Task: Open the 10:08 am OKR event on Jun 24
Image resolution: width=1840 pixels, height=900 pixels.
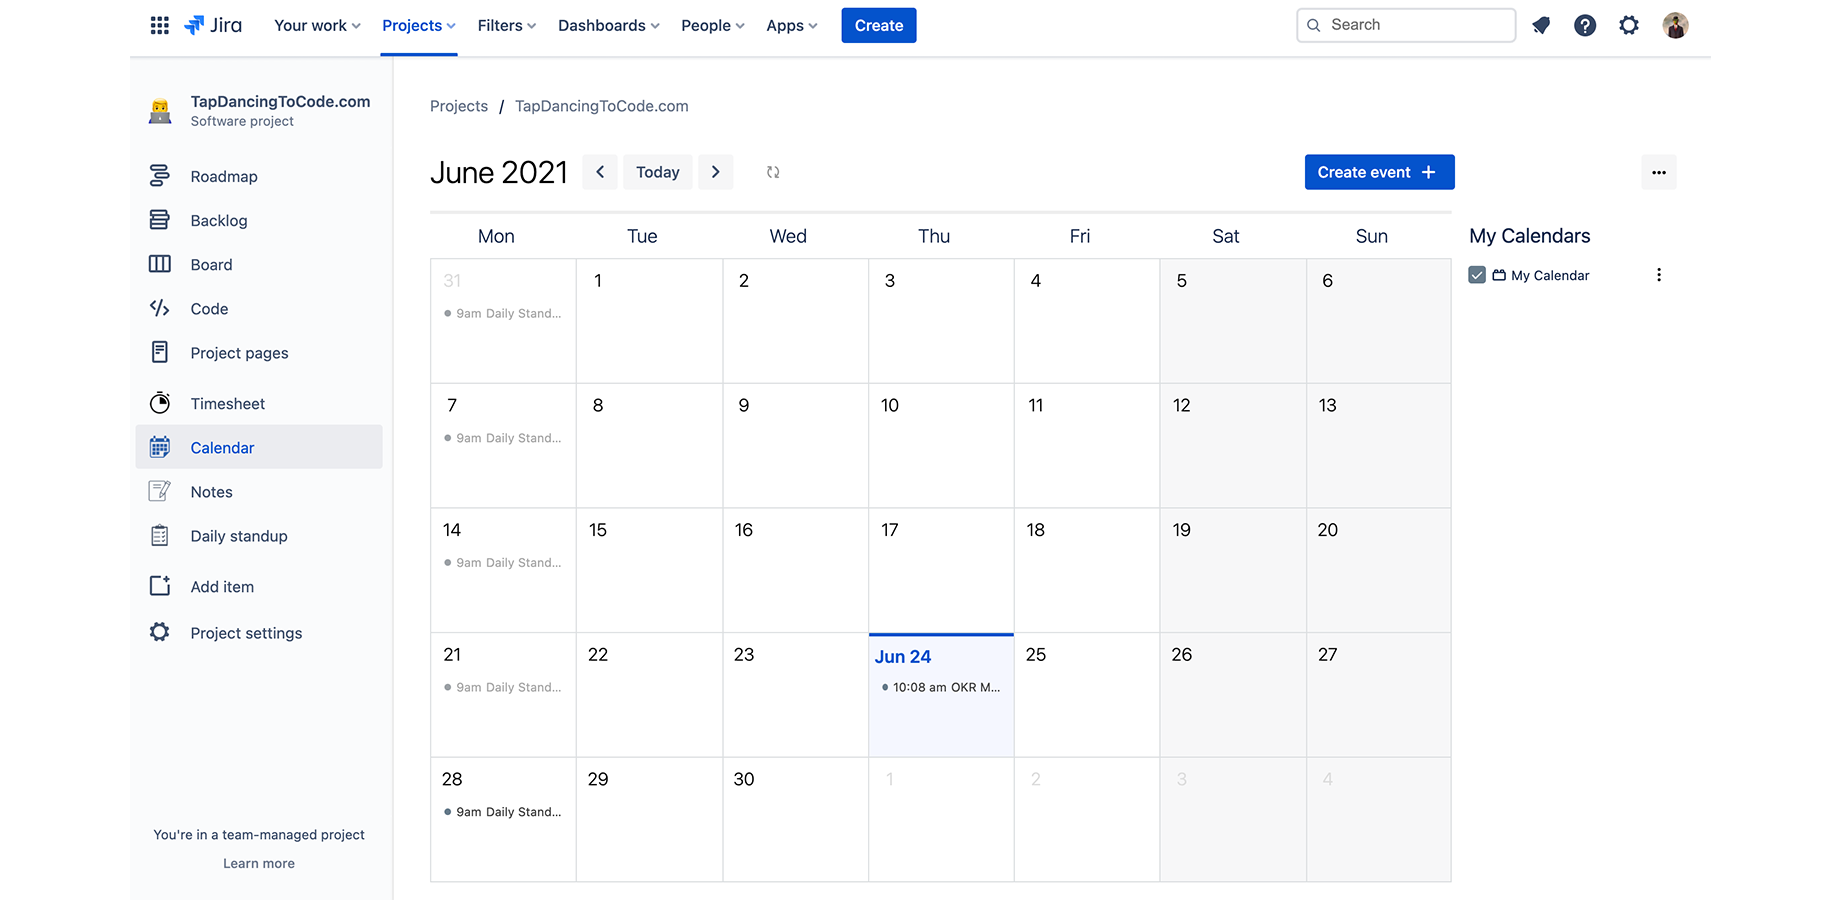Action: (x=941, y=687)
